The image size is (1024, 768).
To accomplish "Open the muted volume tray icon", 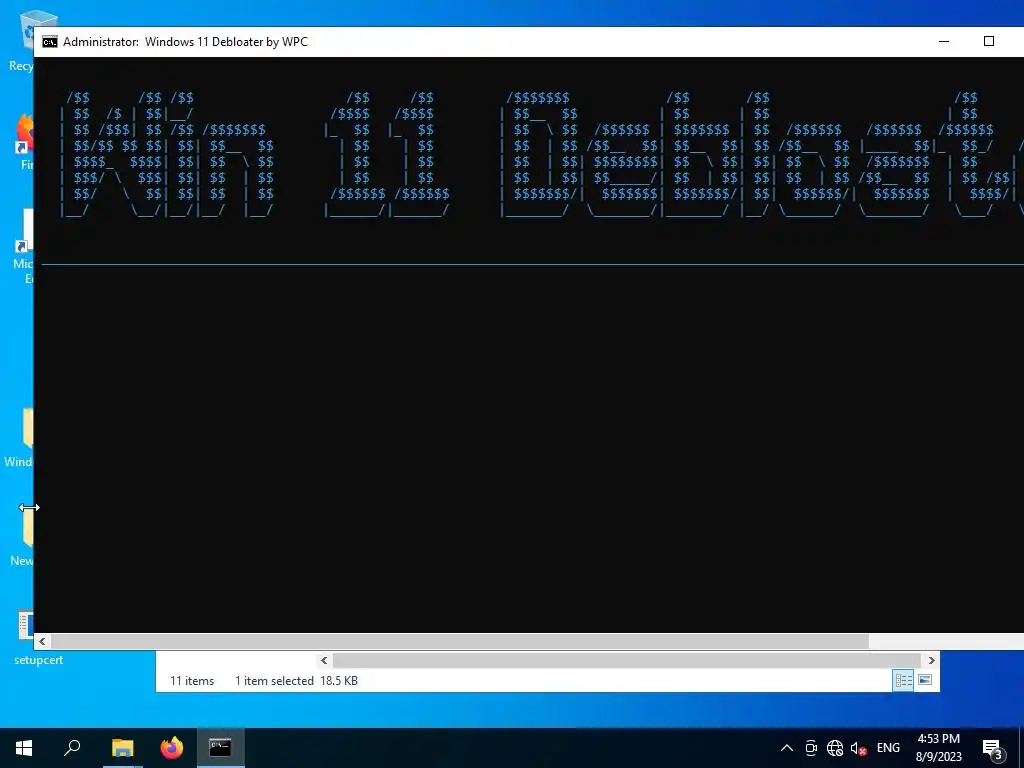I will click(x=859, y=748).
